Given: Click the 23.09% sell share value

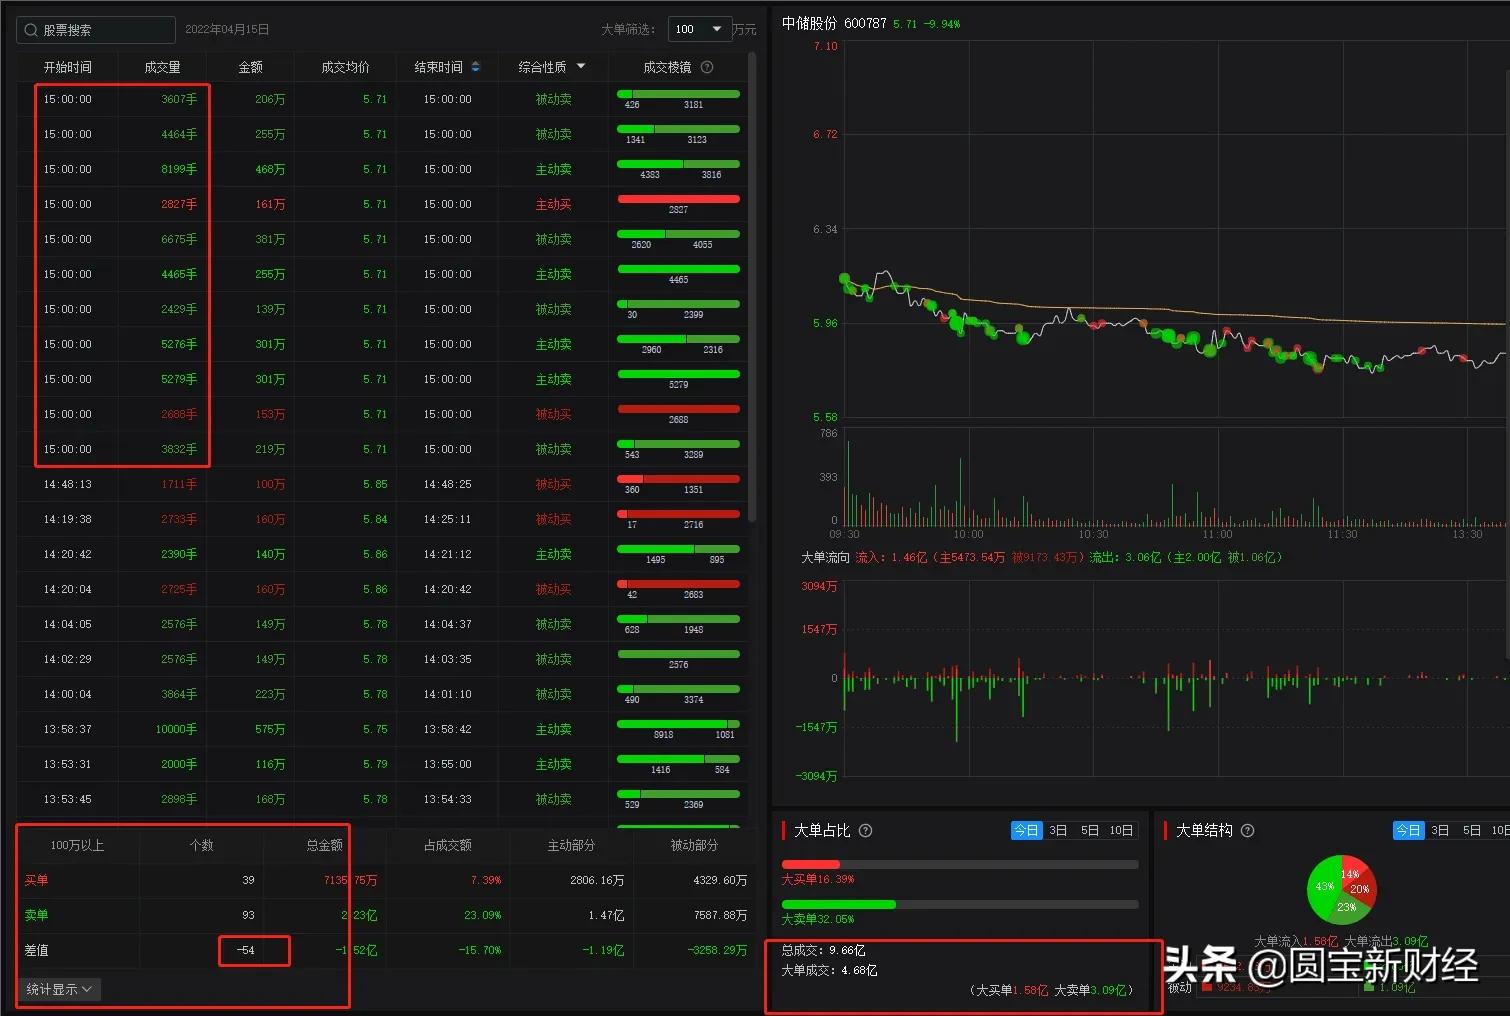Looking at the screenshot, I should 483,915.
